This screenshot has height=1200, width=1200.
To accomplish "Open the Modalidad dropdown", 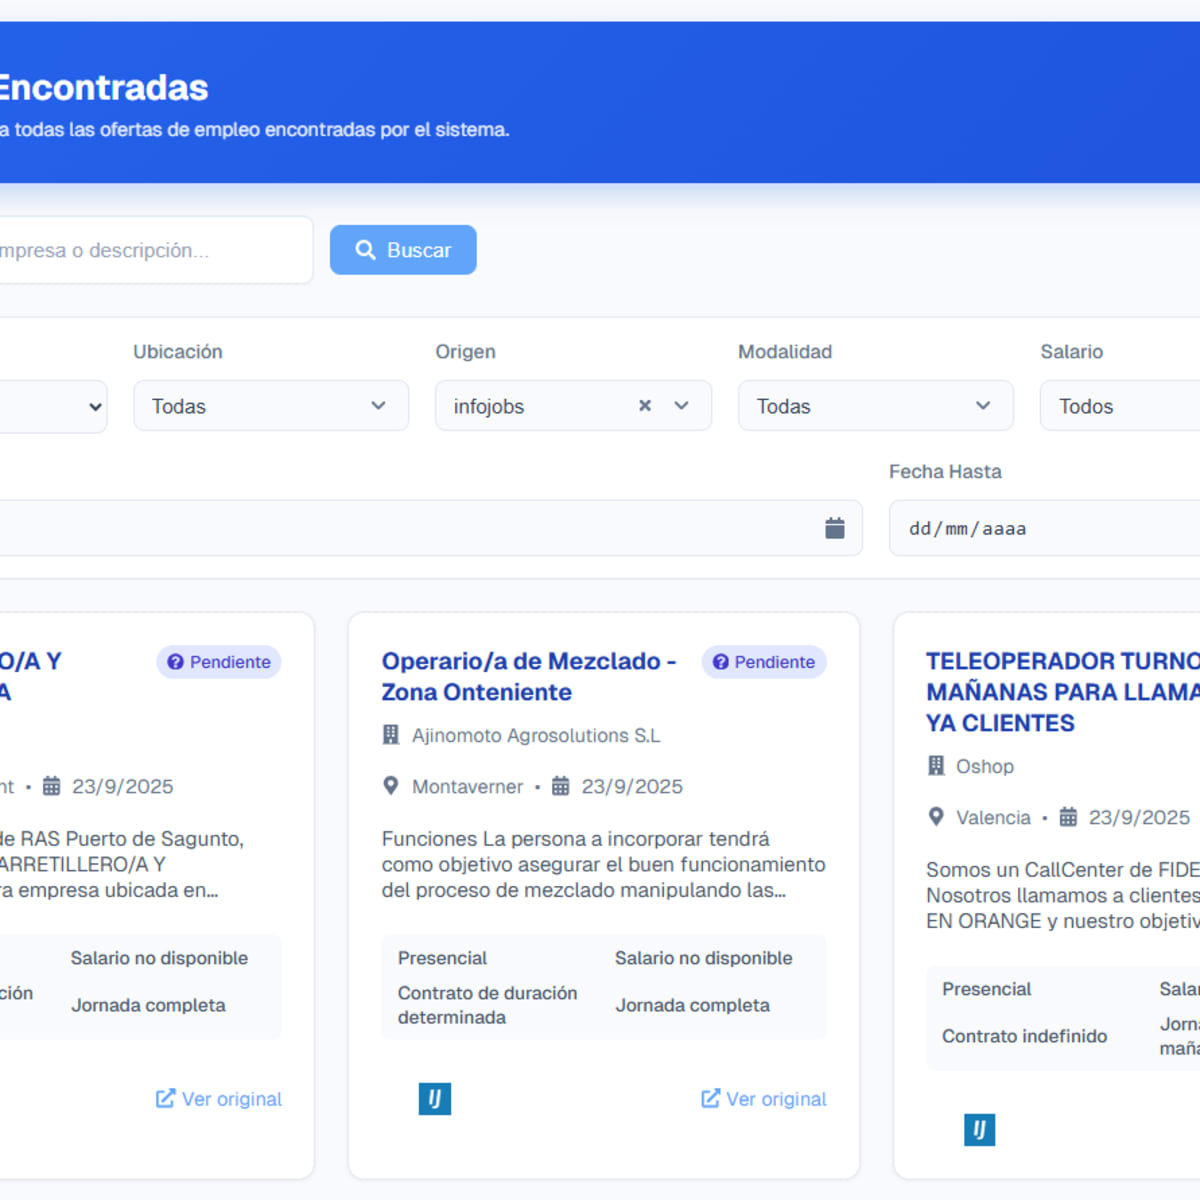I will tap(875, 406).
